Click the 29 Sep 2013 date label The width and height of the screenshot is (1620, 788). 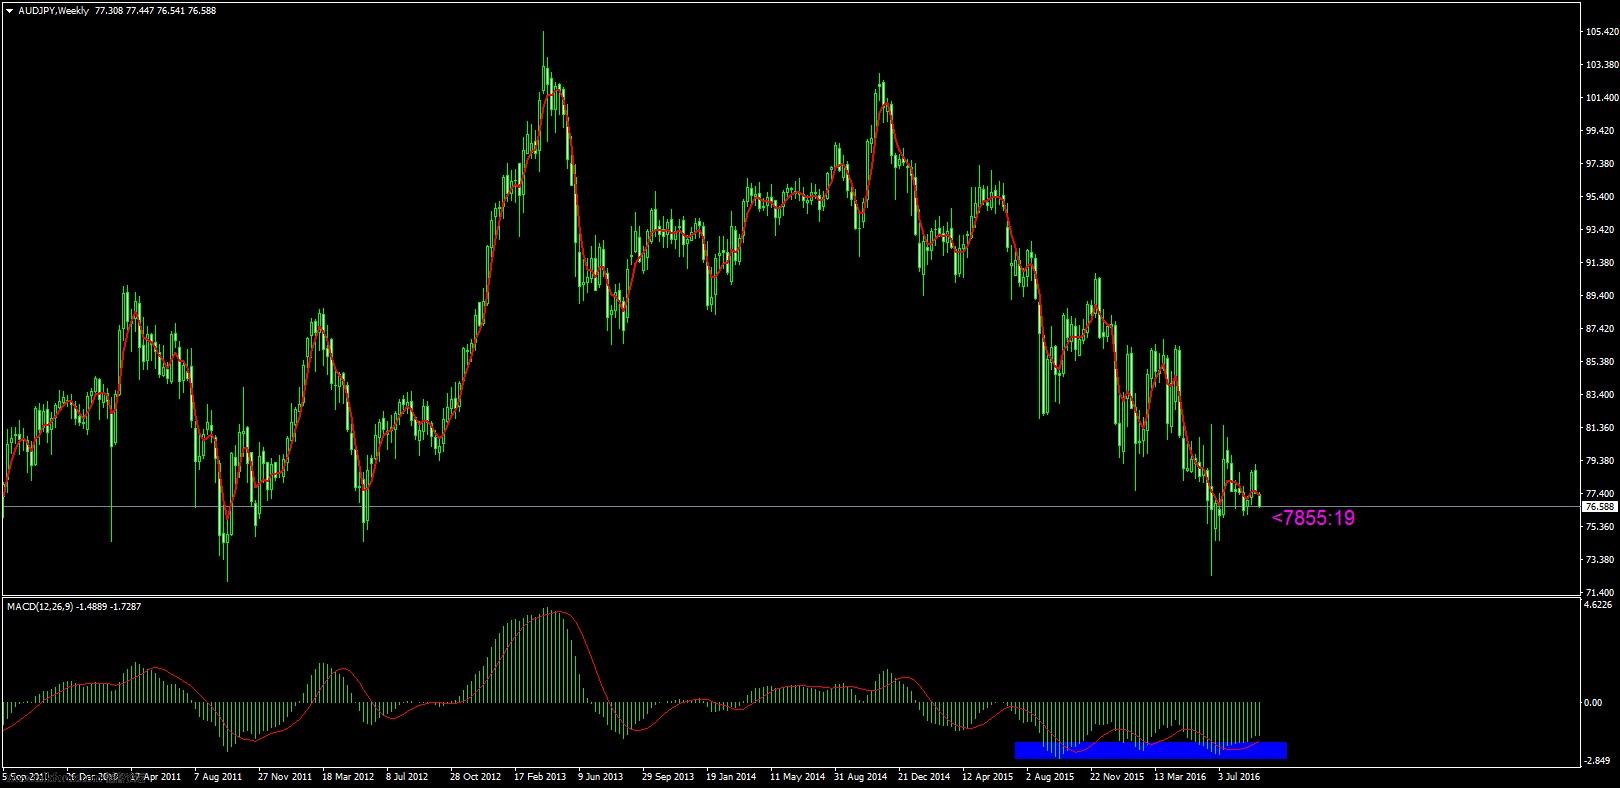tap(668, 776)
